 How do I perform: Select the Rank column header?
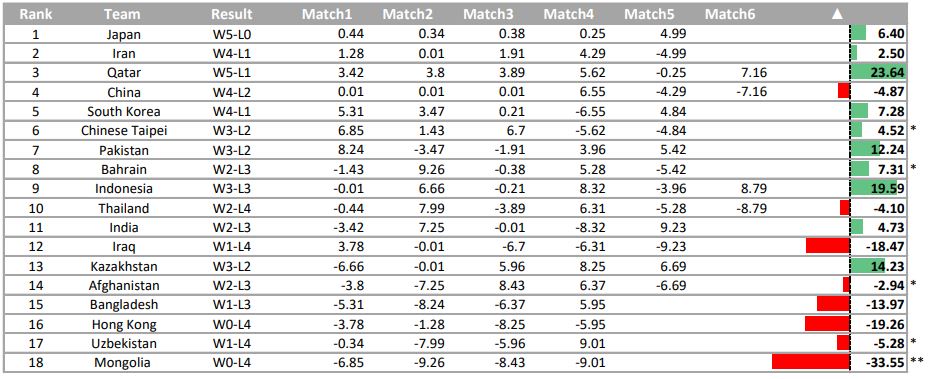[35, 14]
